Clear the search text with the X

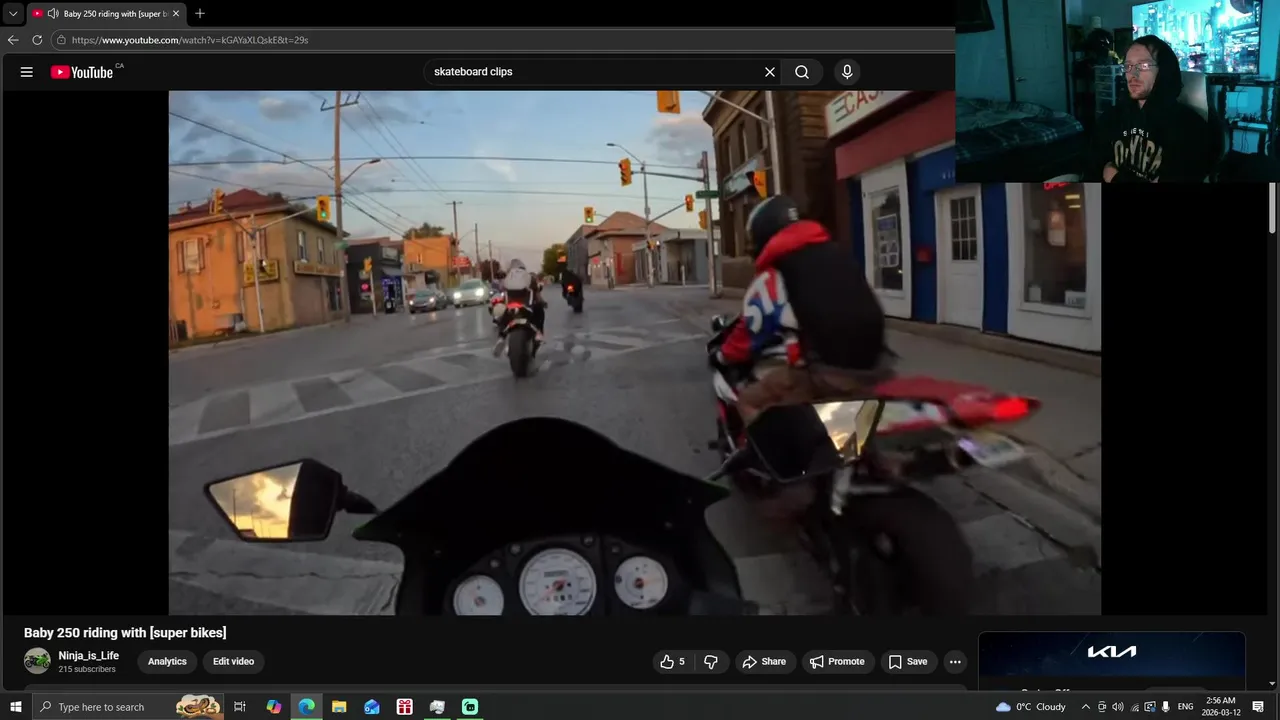tap(770, 72)
